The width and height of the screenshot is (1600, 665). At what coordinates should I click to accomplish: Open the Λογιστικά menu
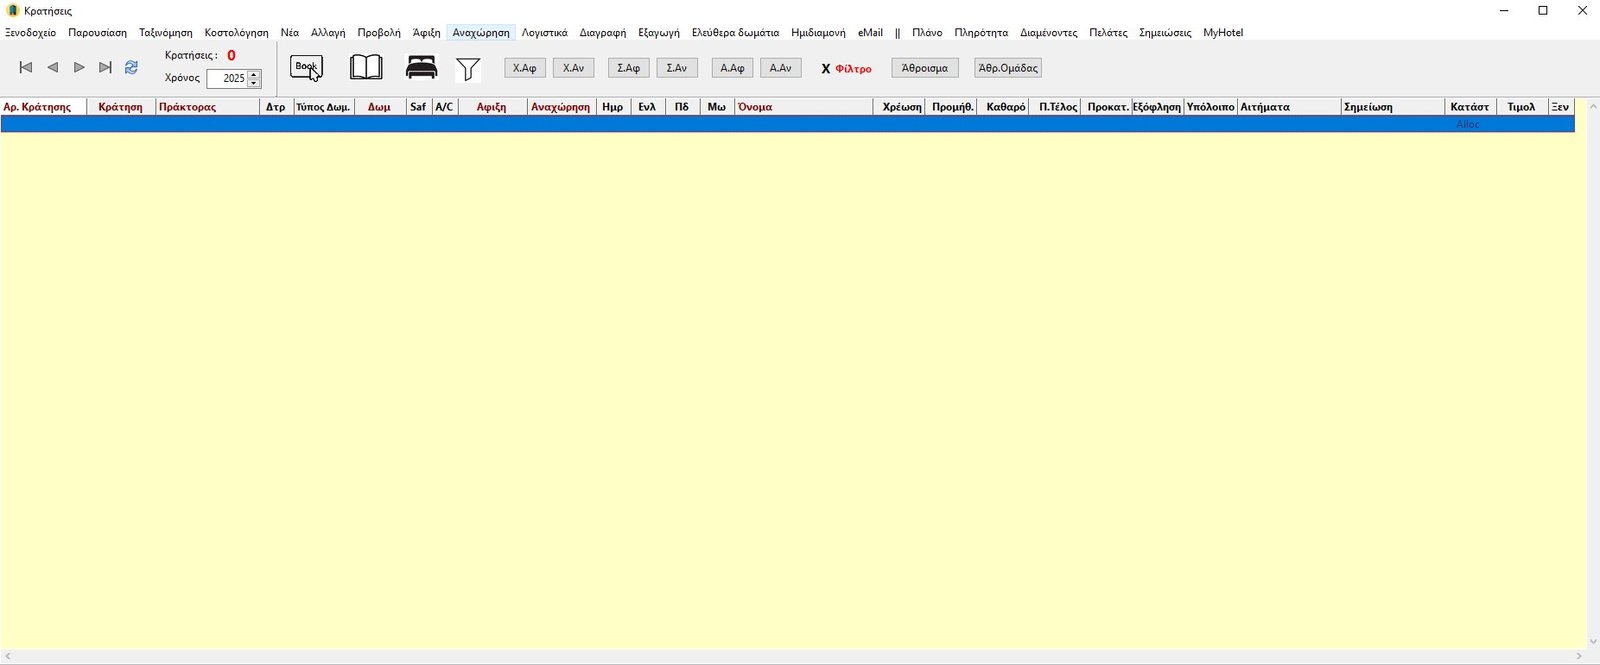pos(544,33)
